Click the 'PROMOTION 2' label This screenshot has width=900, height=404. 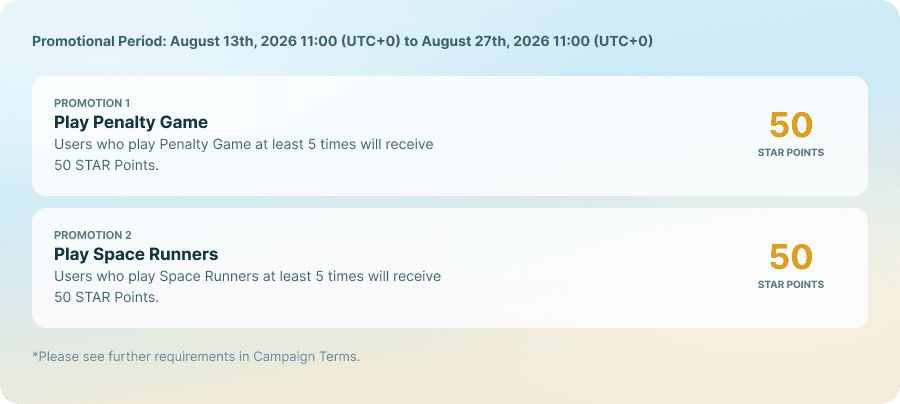92,235
